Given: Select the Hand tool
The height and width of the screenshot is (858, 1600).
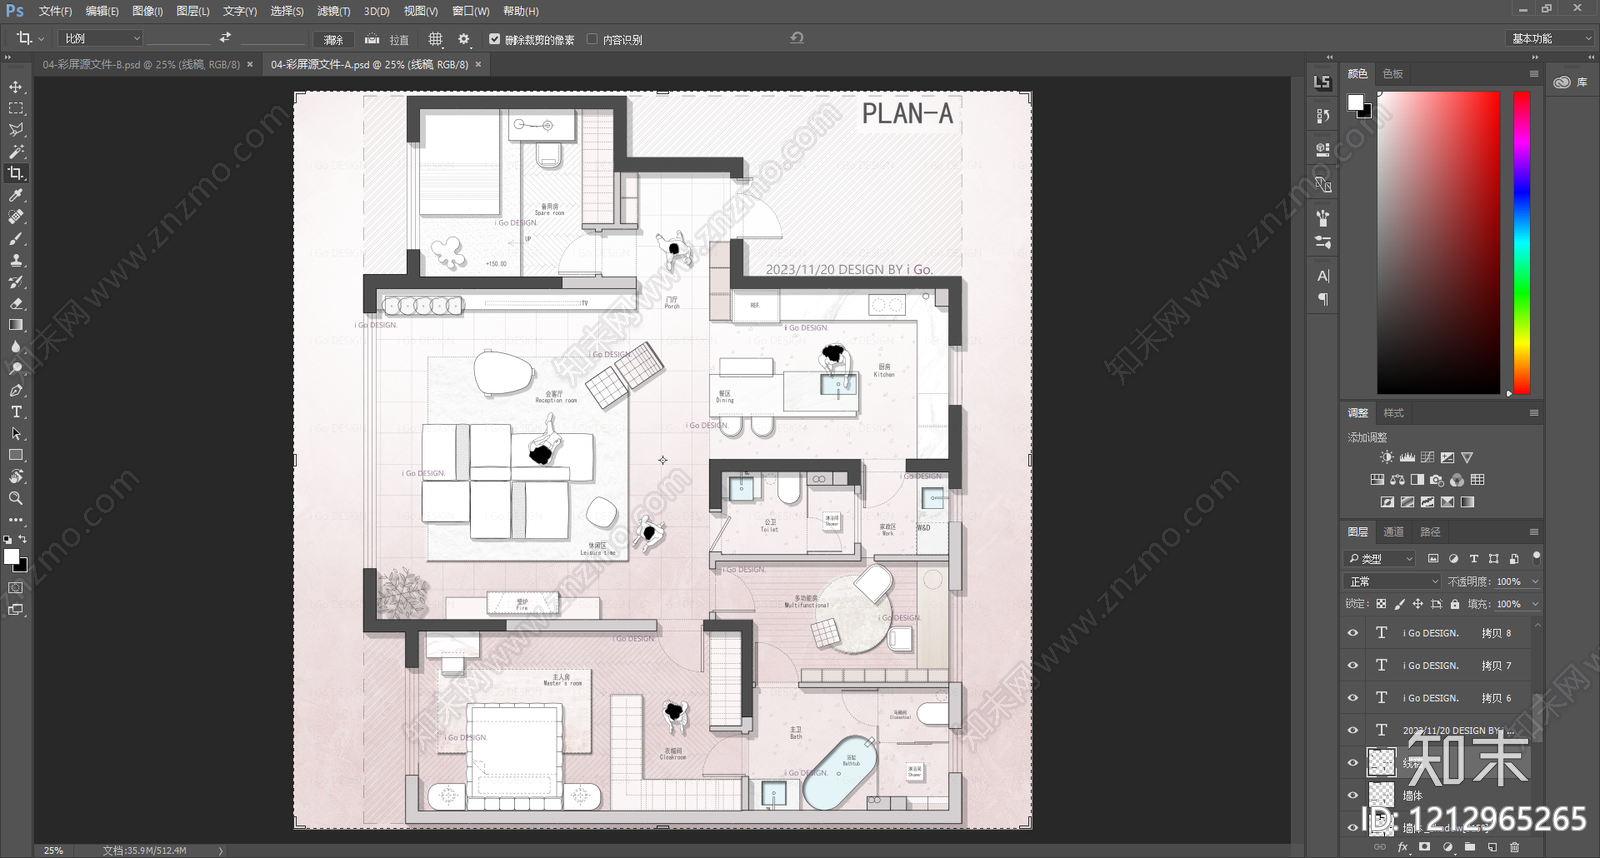Looking at the screenshot, I should coord(16,476).
